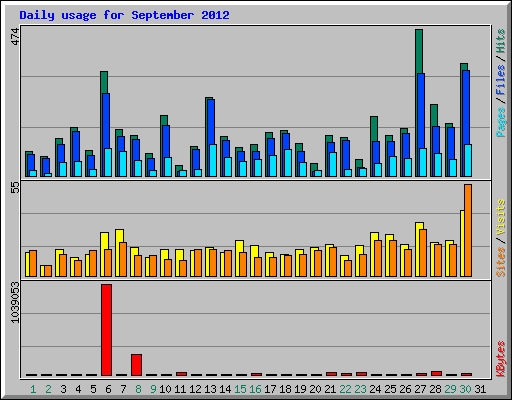The image size is (512, 400).
Task: Click the 1039053 KBytes axis label
Action: pyautogui.click(x=15, y=303)
